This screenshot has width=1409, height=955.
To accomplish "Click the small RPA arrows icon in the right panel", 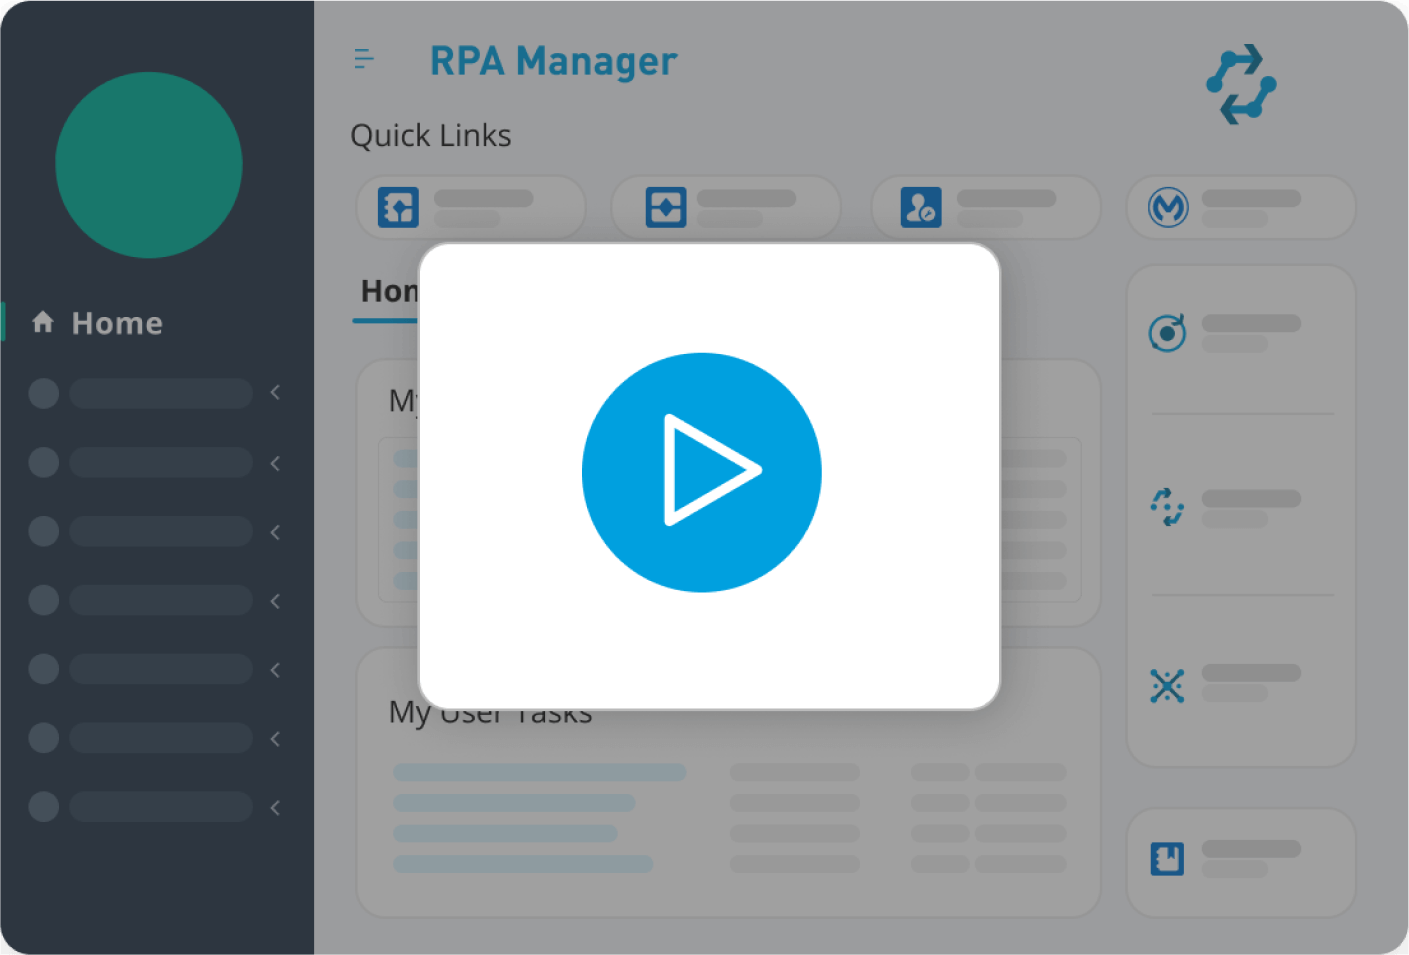I will 1167,507.
